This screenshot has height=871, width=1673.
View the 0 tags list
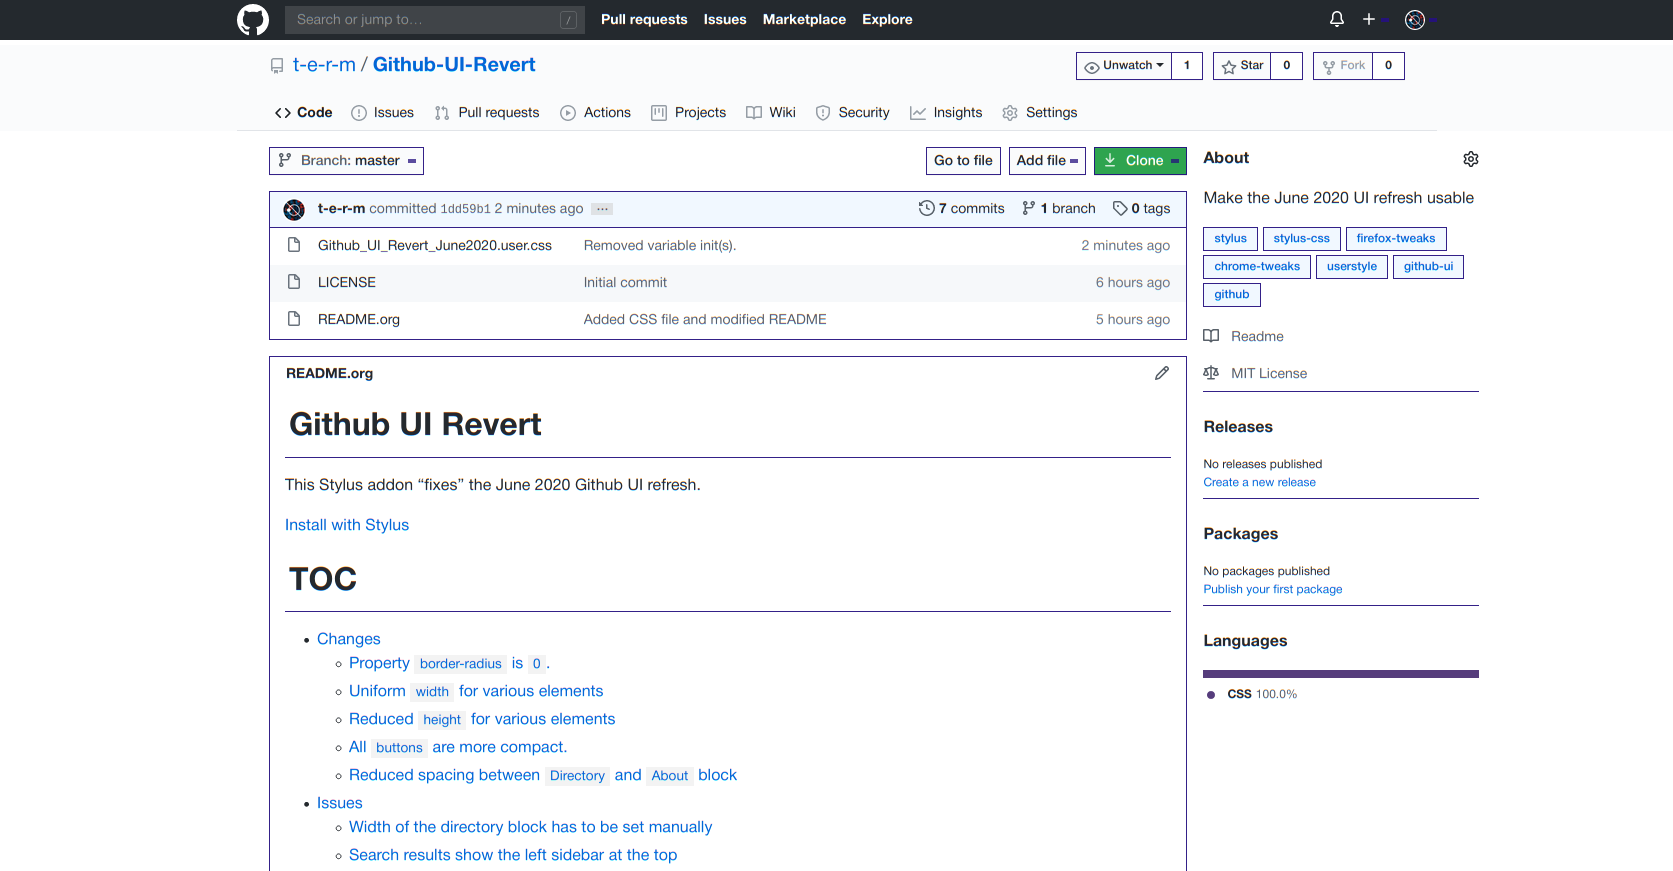coord(1141,209)
